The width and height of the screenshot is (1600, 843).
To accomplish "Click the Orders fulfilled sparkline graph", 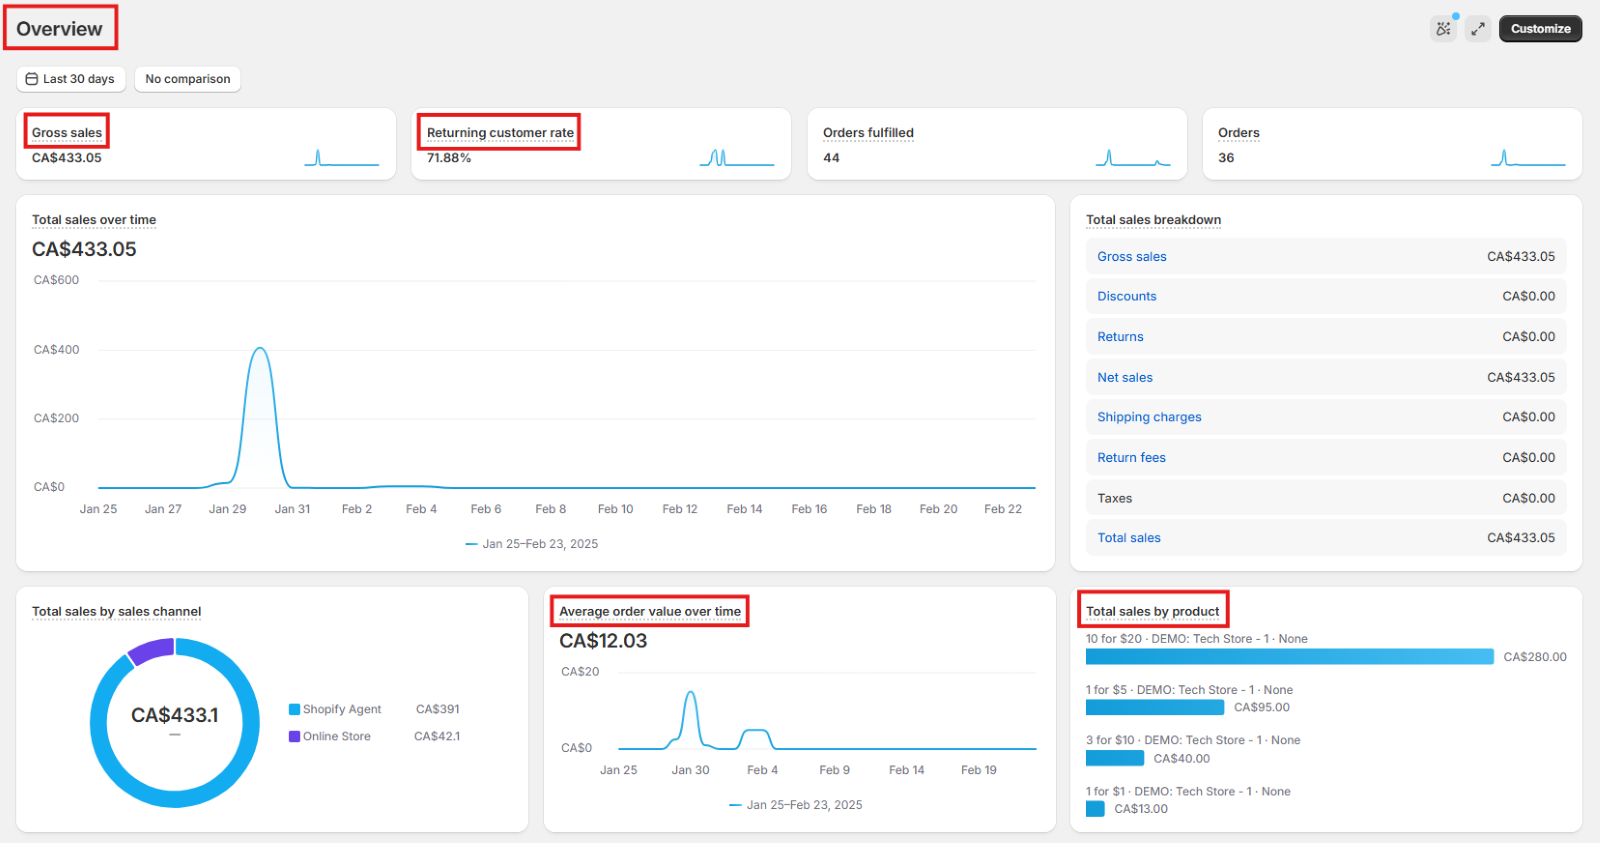I will coord(1132,158).
